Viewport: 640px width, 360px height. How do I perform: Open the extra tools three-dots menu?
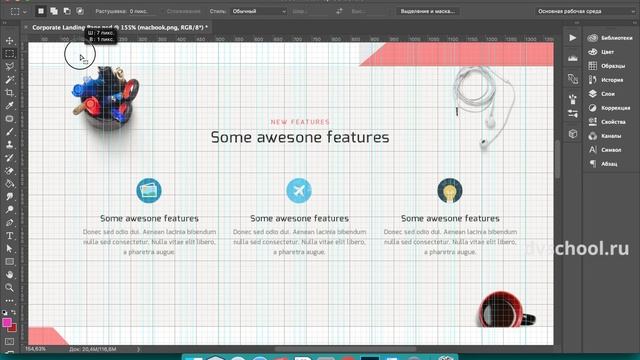[x=9, y=301]
